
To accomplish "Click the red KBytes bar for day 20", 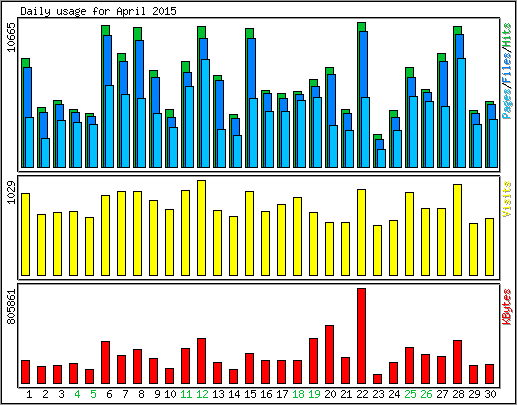I will click(x=329, y=354).
